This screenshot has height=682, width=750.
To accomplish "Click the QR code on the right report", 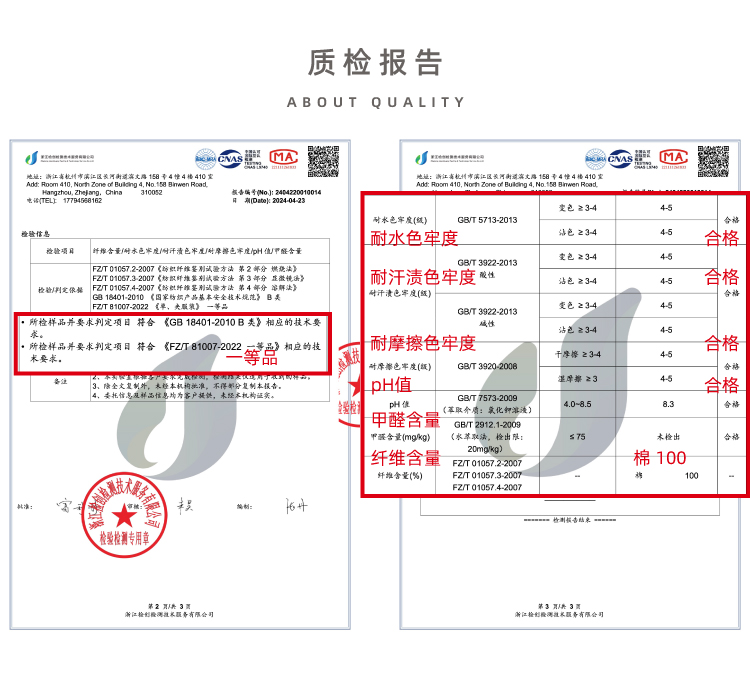I will pos(713,162).
